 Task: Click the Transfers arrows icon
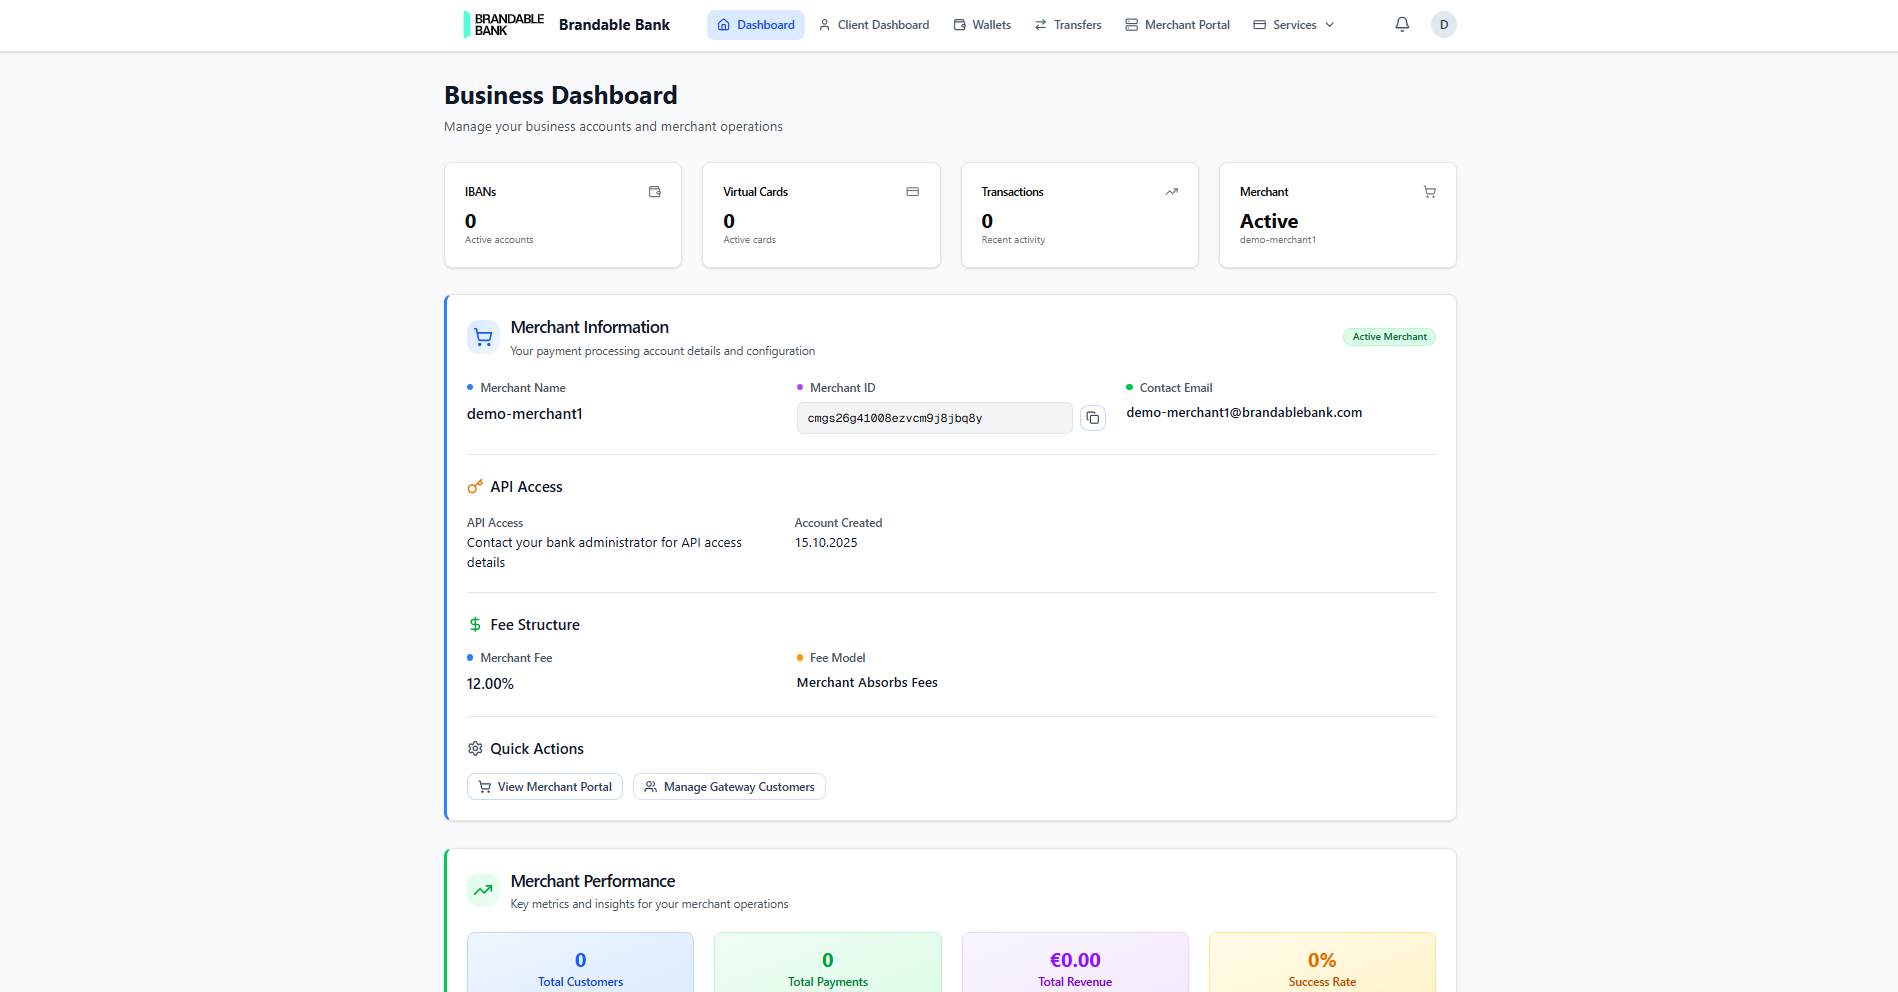tap(1039, 24)
